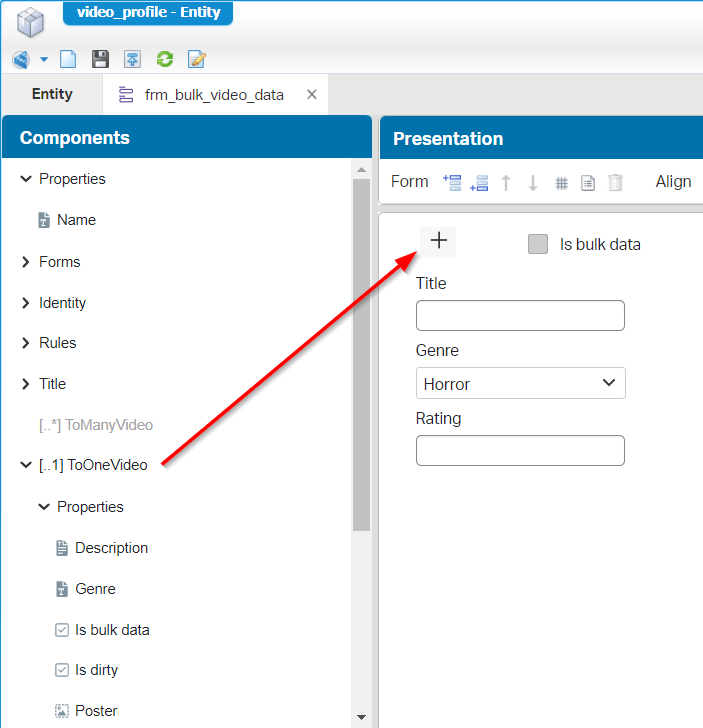Click the trash delete icon
703x728 pixels.
(616, 182)
